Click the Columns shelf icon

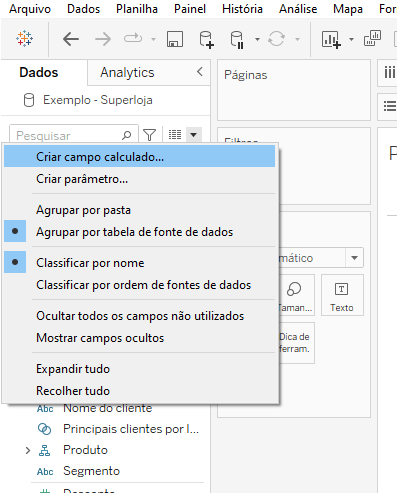(x=389, y=72)
